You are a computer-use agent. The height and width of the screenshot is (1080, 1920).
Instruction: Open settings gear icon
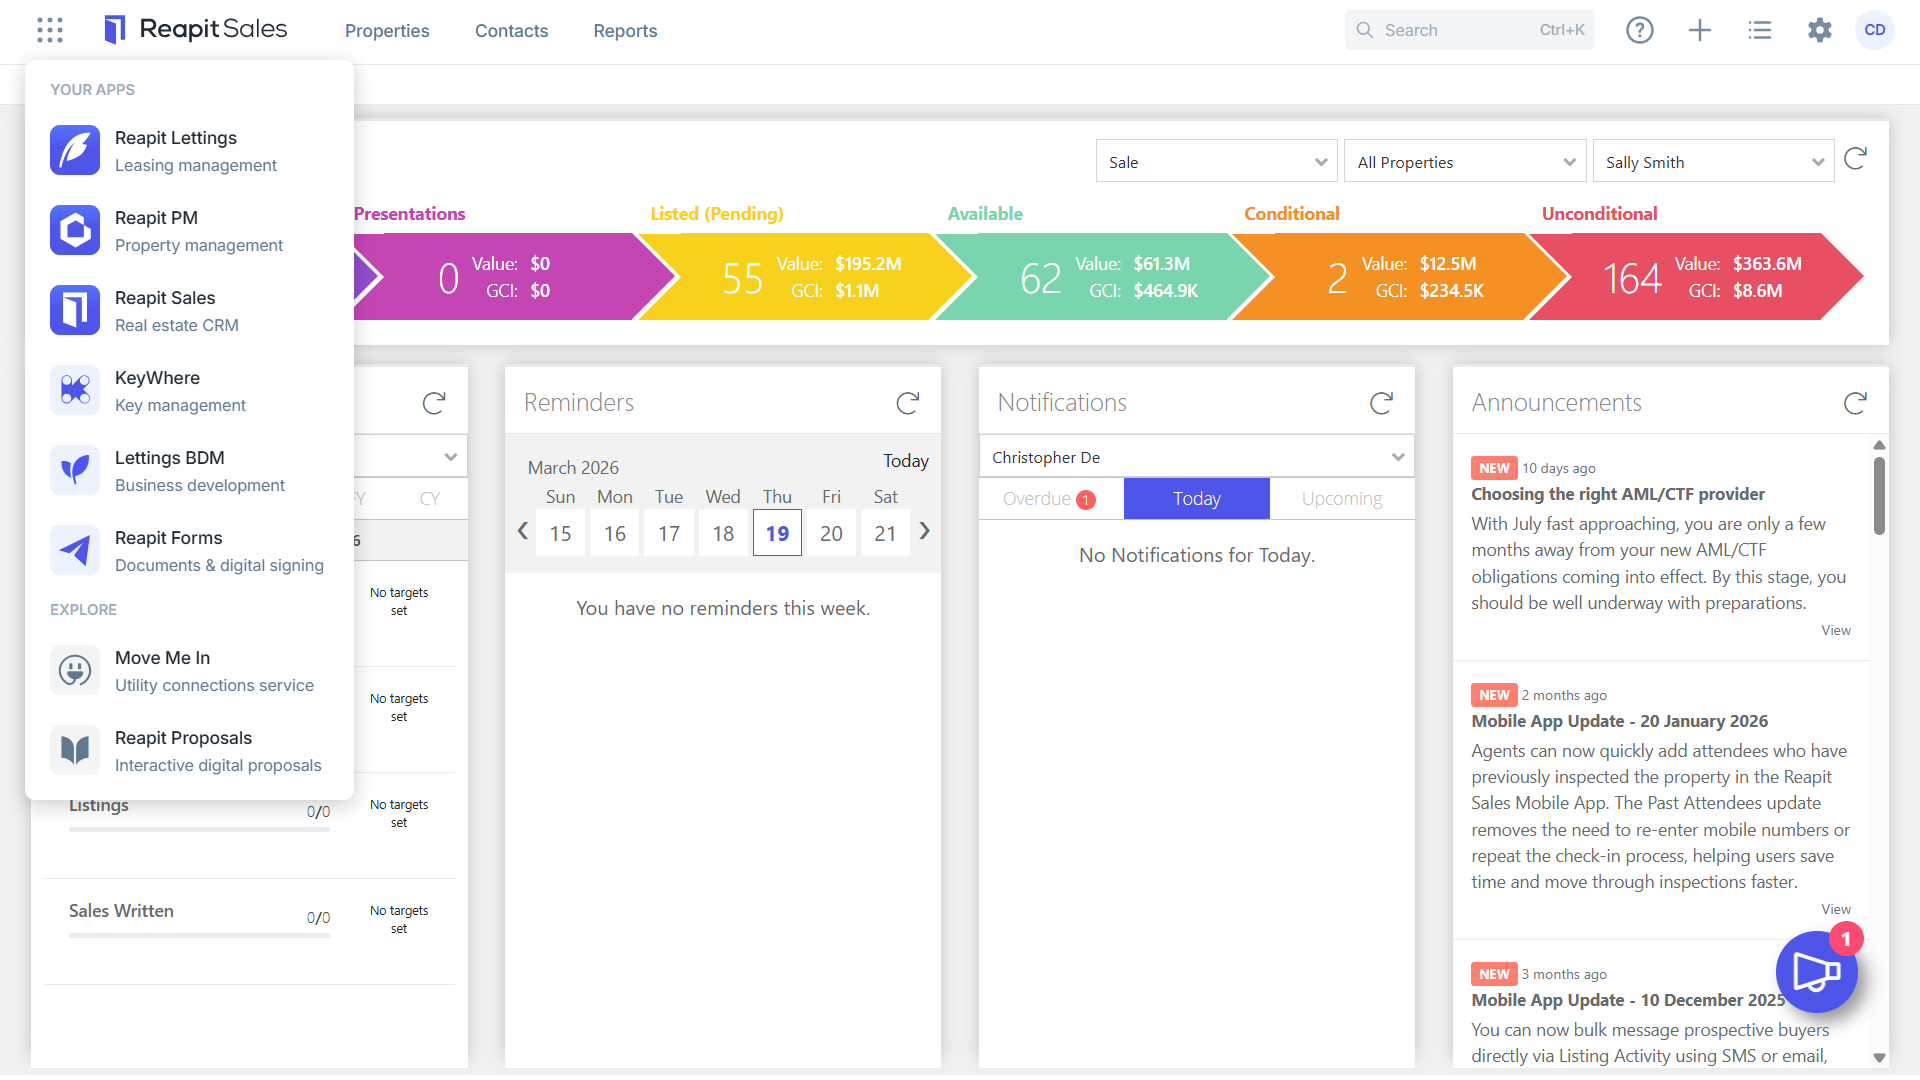(x=1820, y=30)
